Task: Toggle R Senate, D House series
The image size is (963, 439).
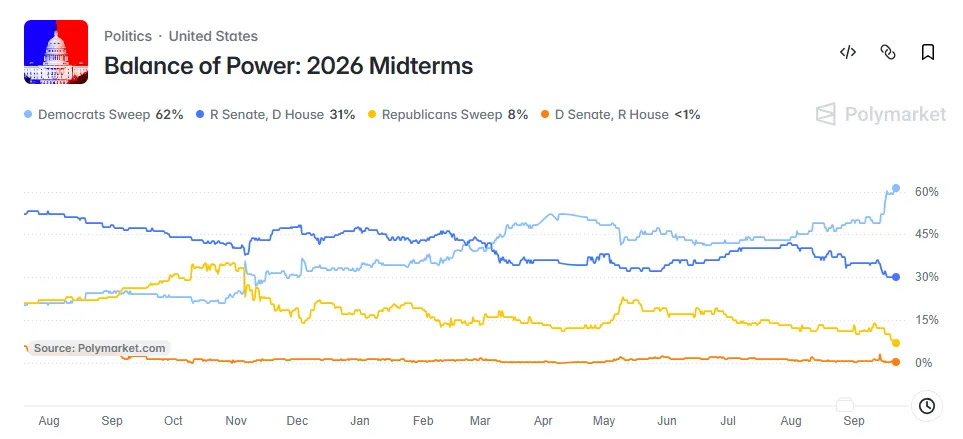Action: coord(275,114)
